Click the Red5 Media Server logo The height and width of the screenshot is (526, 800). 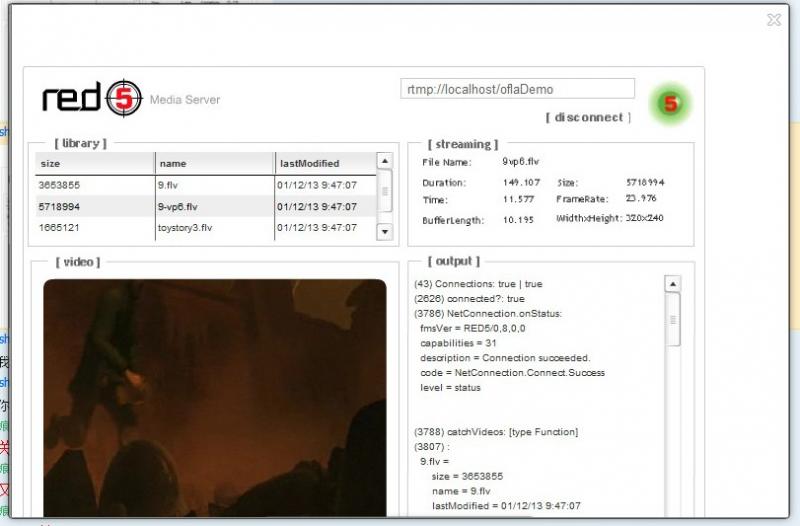[131, 97]
